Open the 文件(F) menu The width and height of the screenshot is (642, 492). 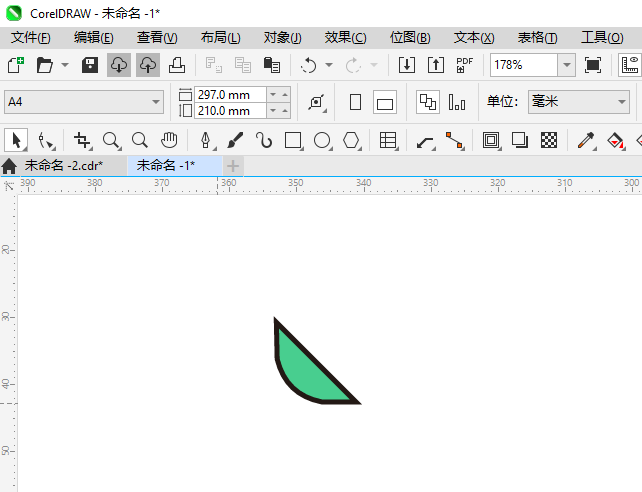[x=31, y=38]
